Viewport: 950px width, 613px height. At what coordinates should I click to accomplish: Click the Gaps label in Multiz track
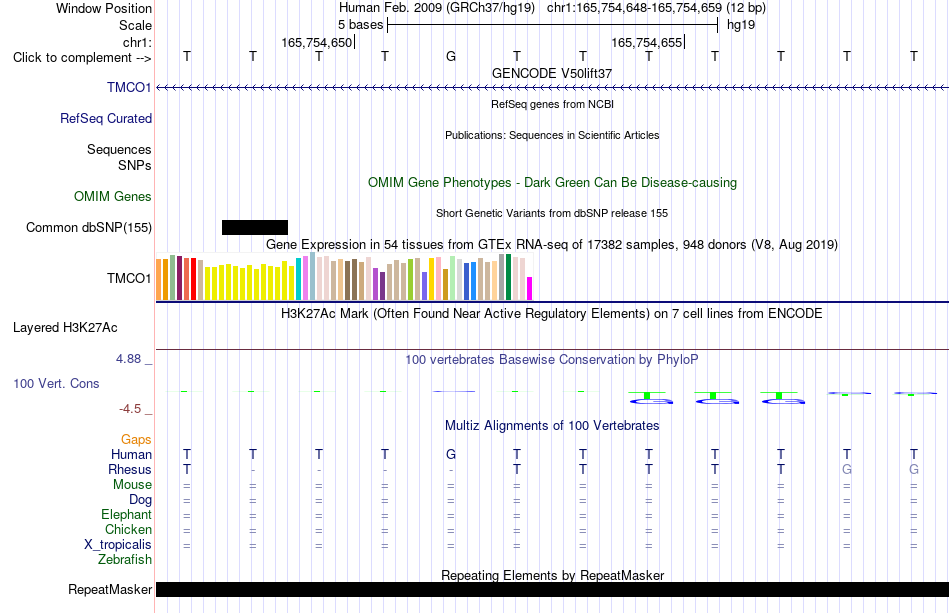pyautogui.click(x=136, y=439)
